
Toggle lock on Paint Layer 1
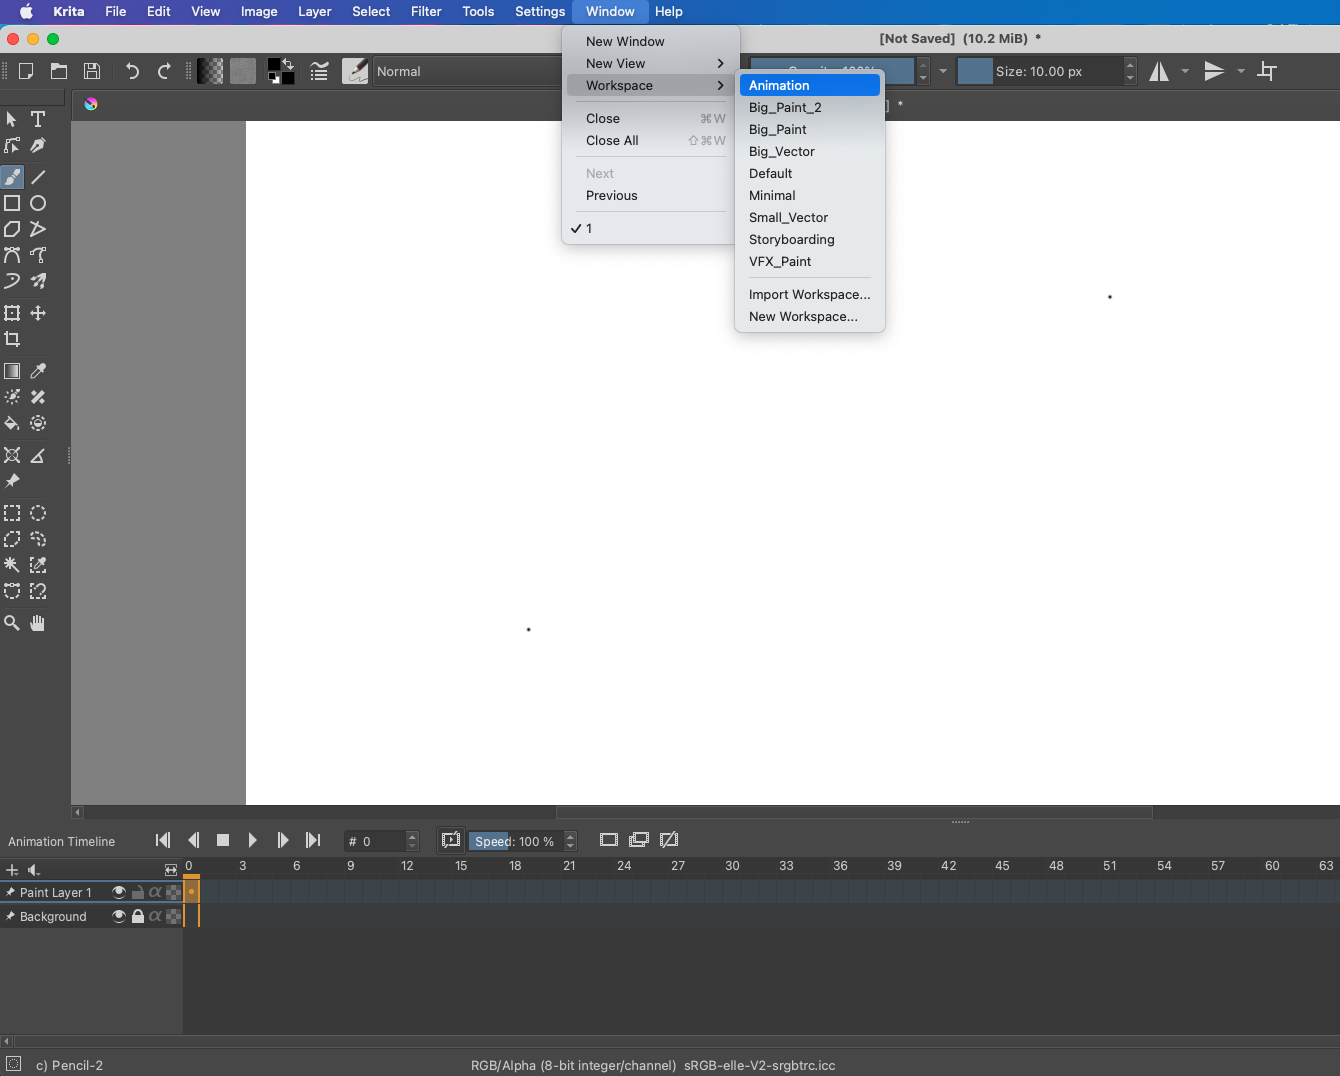click(x=138, y=892)
